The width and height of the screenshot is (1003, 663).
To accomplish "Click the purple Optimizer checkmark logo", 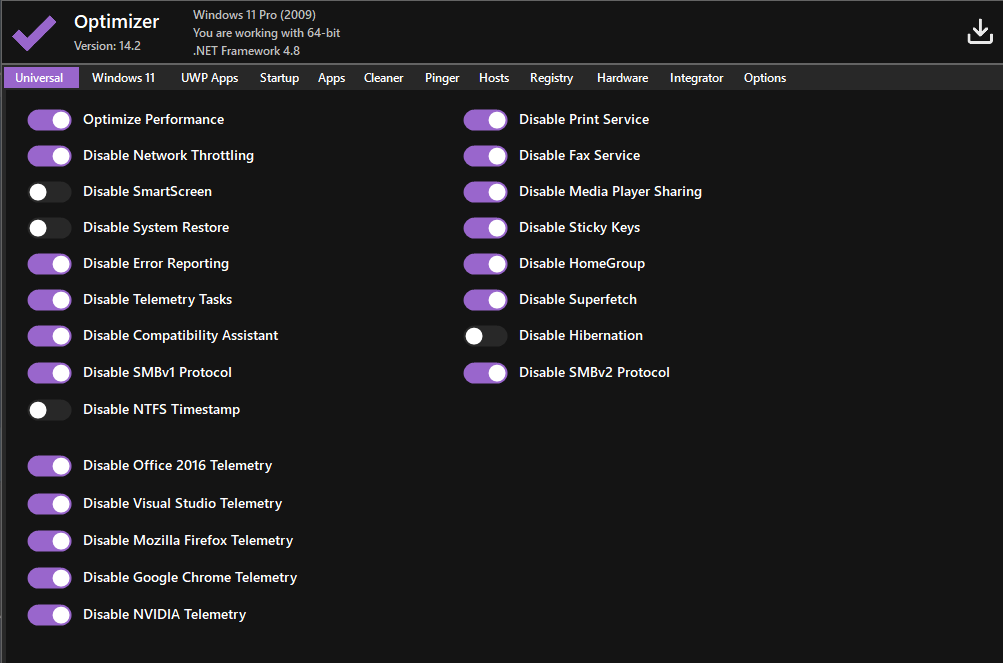I will tap(34, 33).
